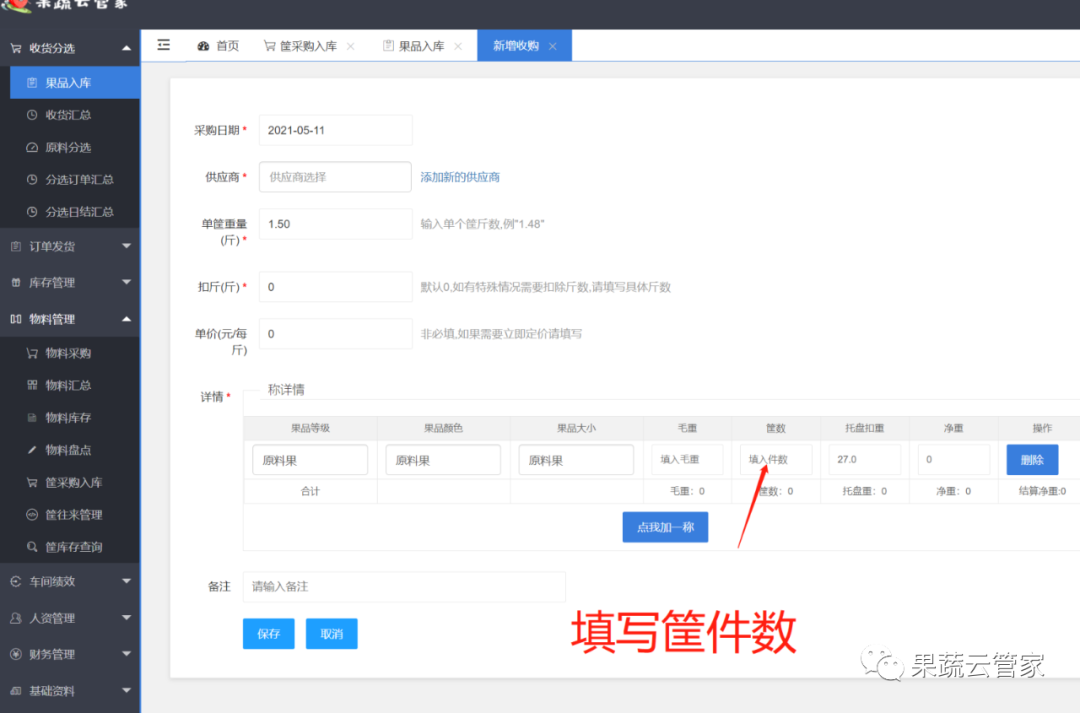Click the 首页 dashboard icon tab
This screenshot has height=713, width=1080.
point(218,46)
